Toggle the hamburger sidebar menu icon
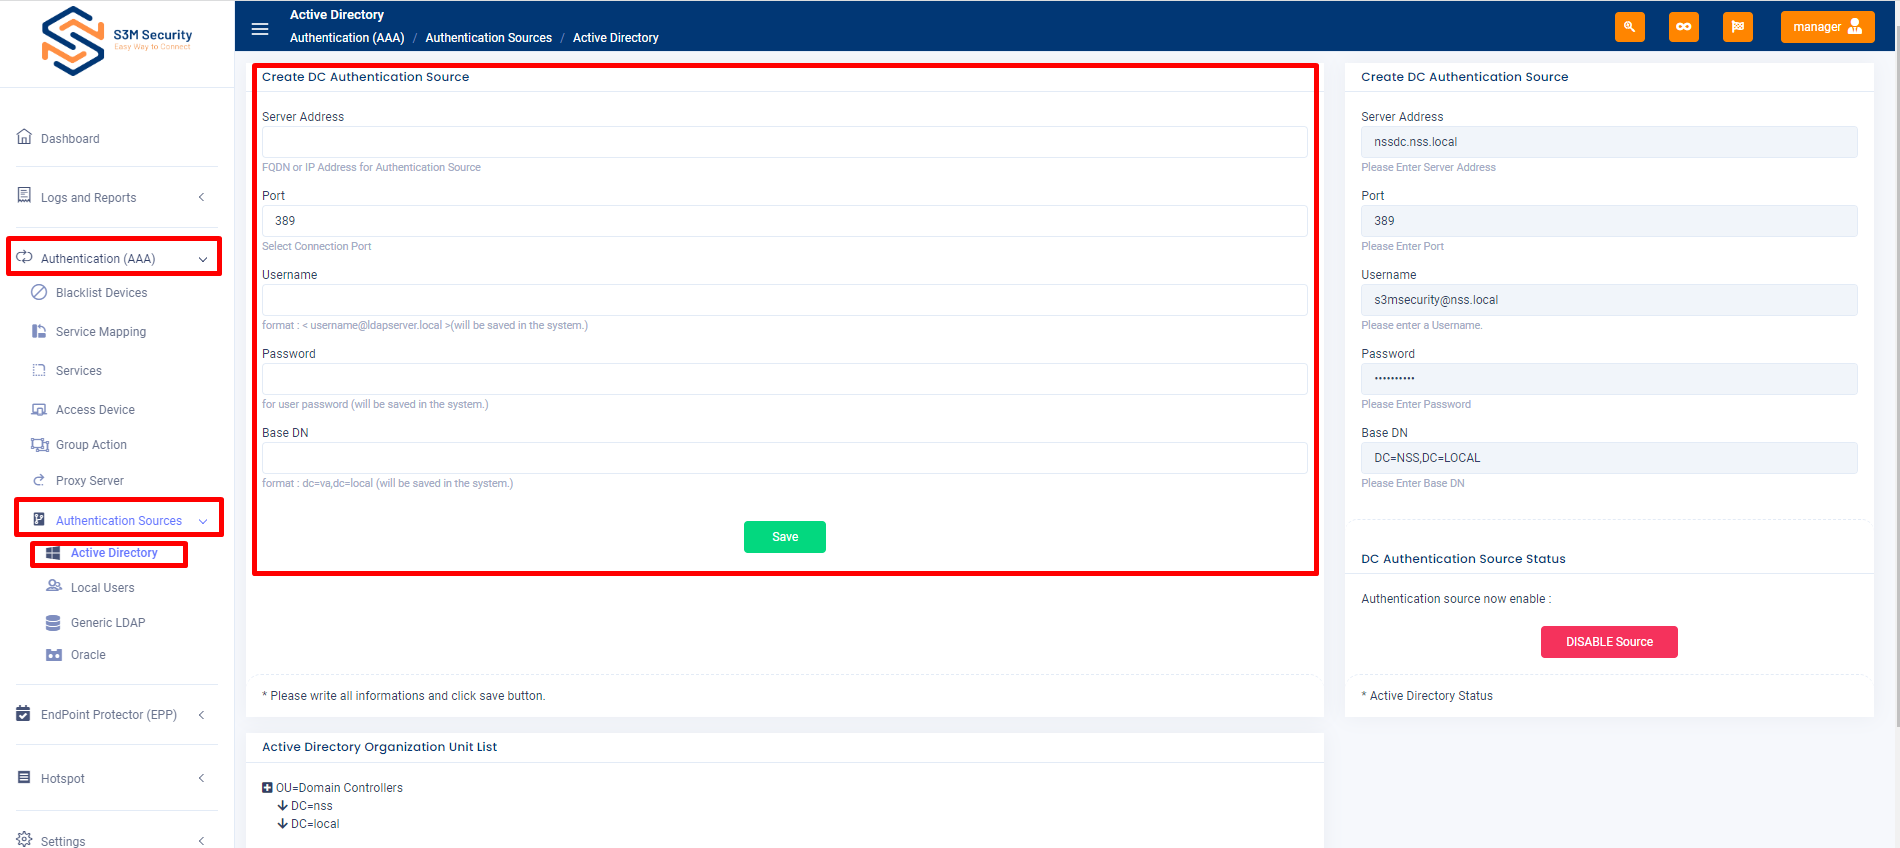Image resolution: width=1900 pixels, height=848 pixels. 260,29
